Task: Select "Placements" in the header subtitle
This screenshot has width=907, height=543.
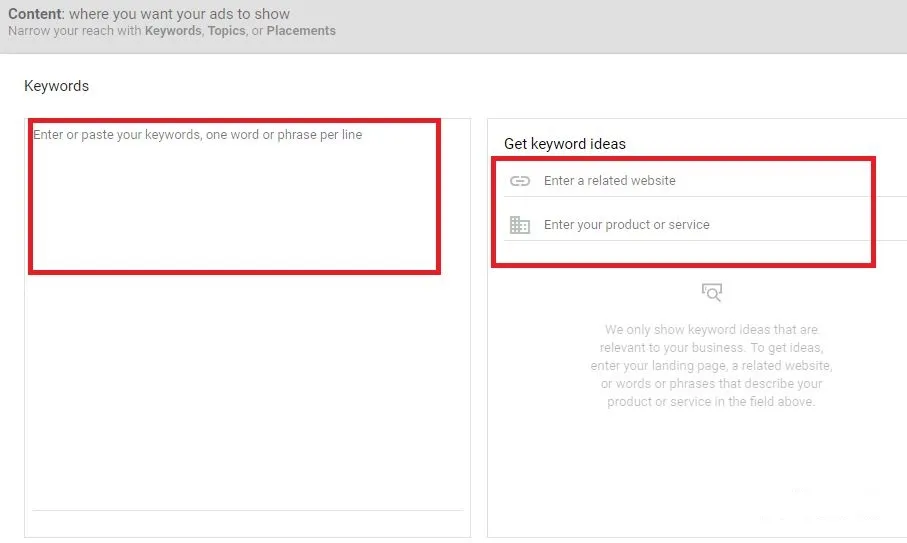Action: click(x=301, y=31)
